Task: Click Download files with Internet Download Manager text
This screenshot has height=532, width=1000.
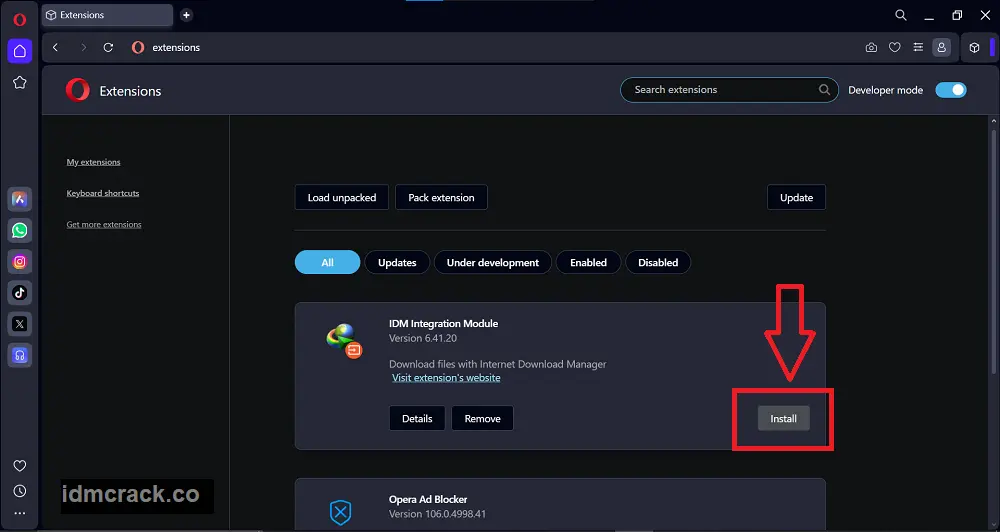Action: [x=497, y=364]
